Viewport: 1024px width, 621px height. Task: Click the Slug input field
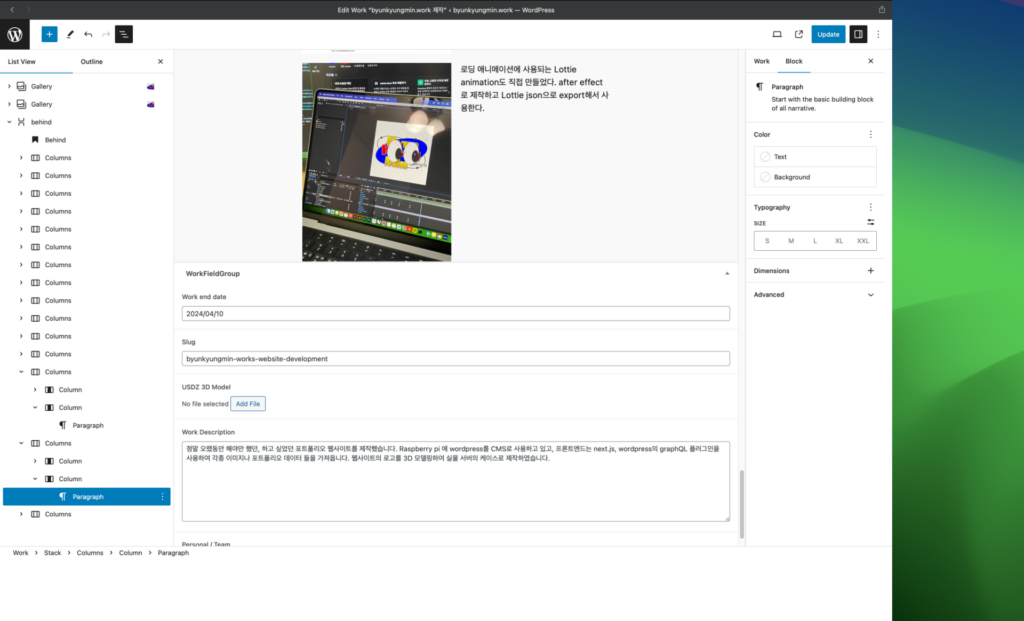click(455, 358)
